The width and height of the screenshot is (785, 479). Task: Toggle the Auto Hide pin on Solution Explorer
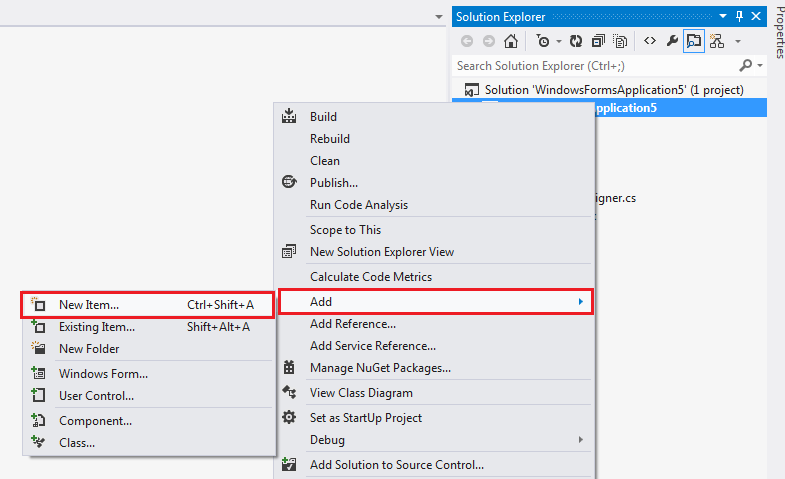tap(740, 16)
